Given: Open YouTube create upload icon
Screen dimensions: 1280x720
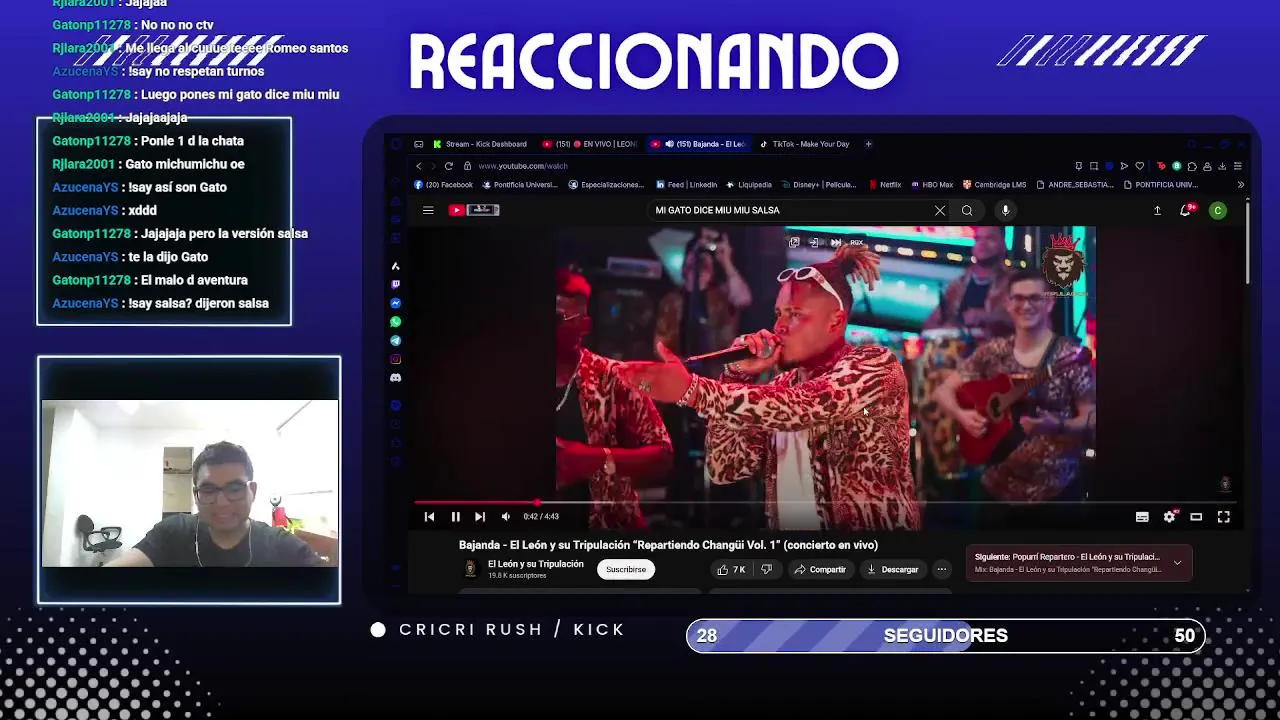Looking at the screenshot, I should tap(1157, 210).
